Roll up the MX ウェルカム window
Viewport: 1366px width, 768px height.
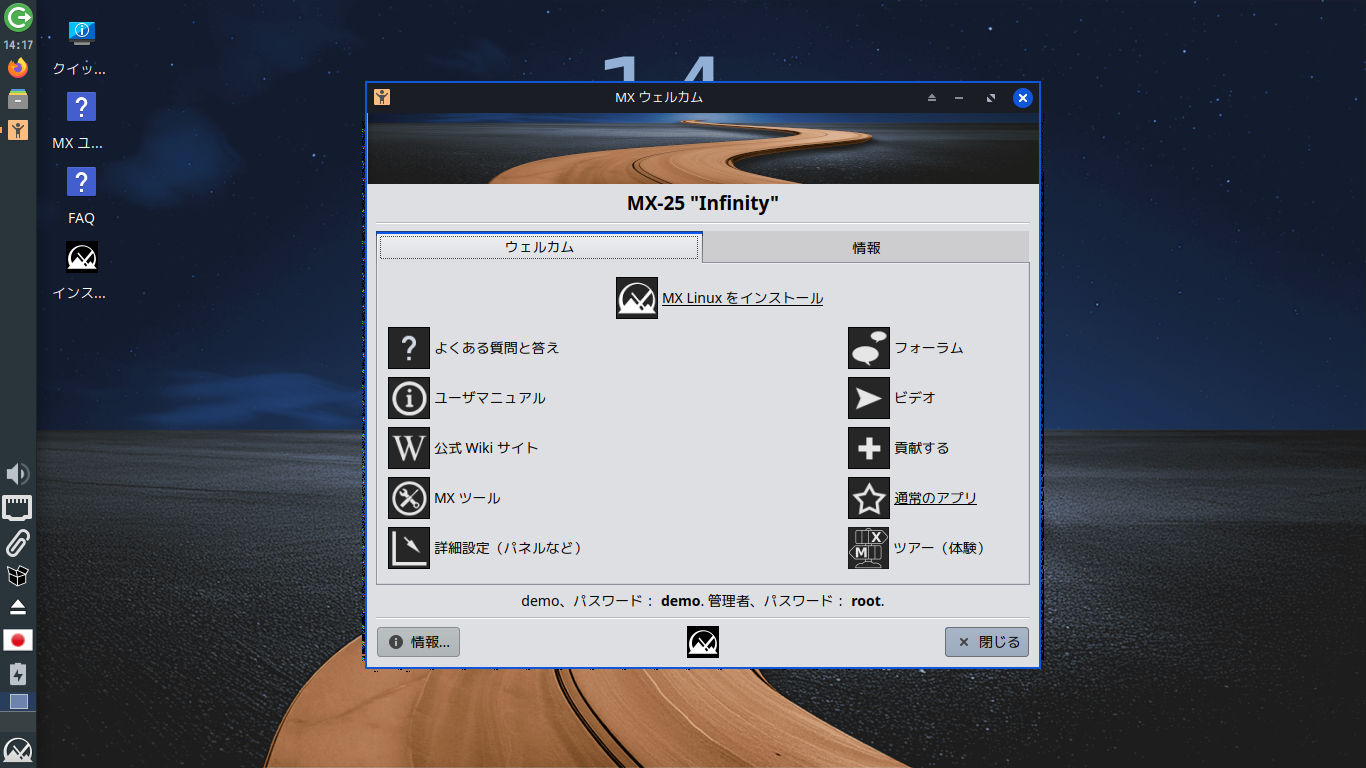[932, 98]
